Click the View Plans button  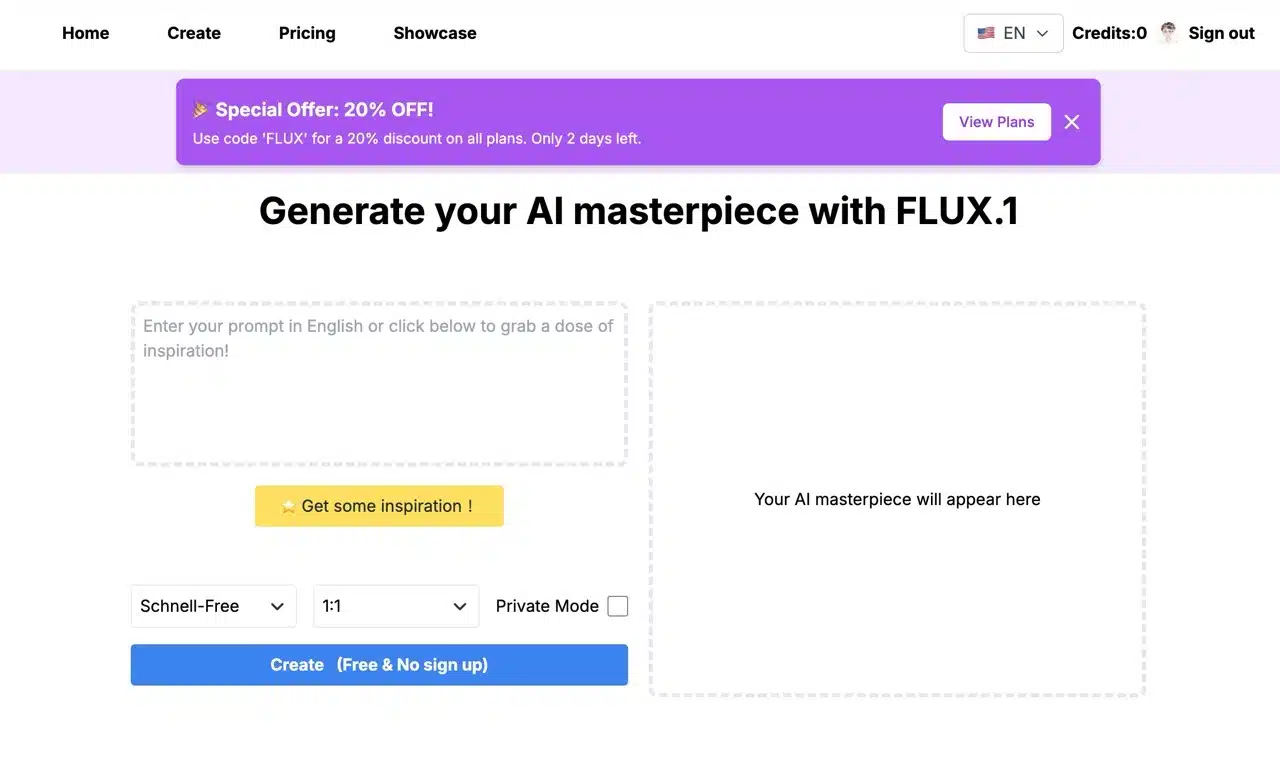pos(996,122)
